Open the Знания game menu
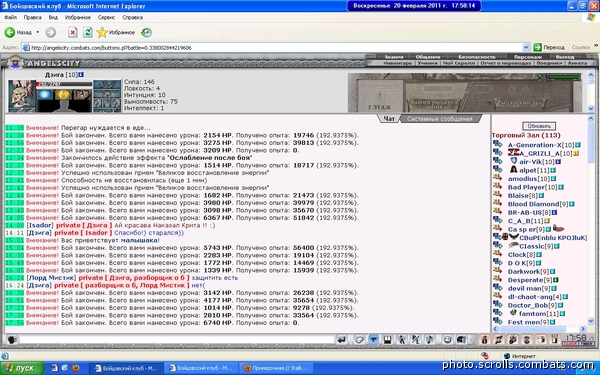This screenshot has height=375, width=600. click(x=394, y=57)
